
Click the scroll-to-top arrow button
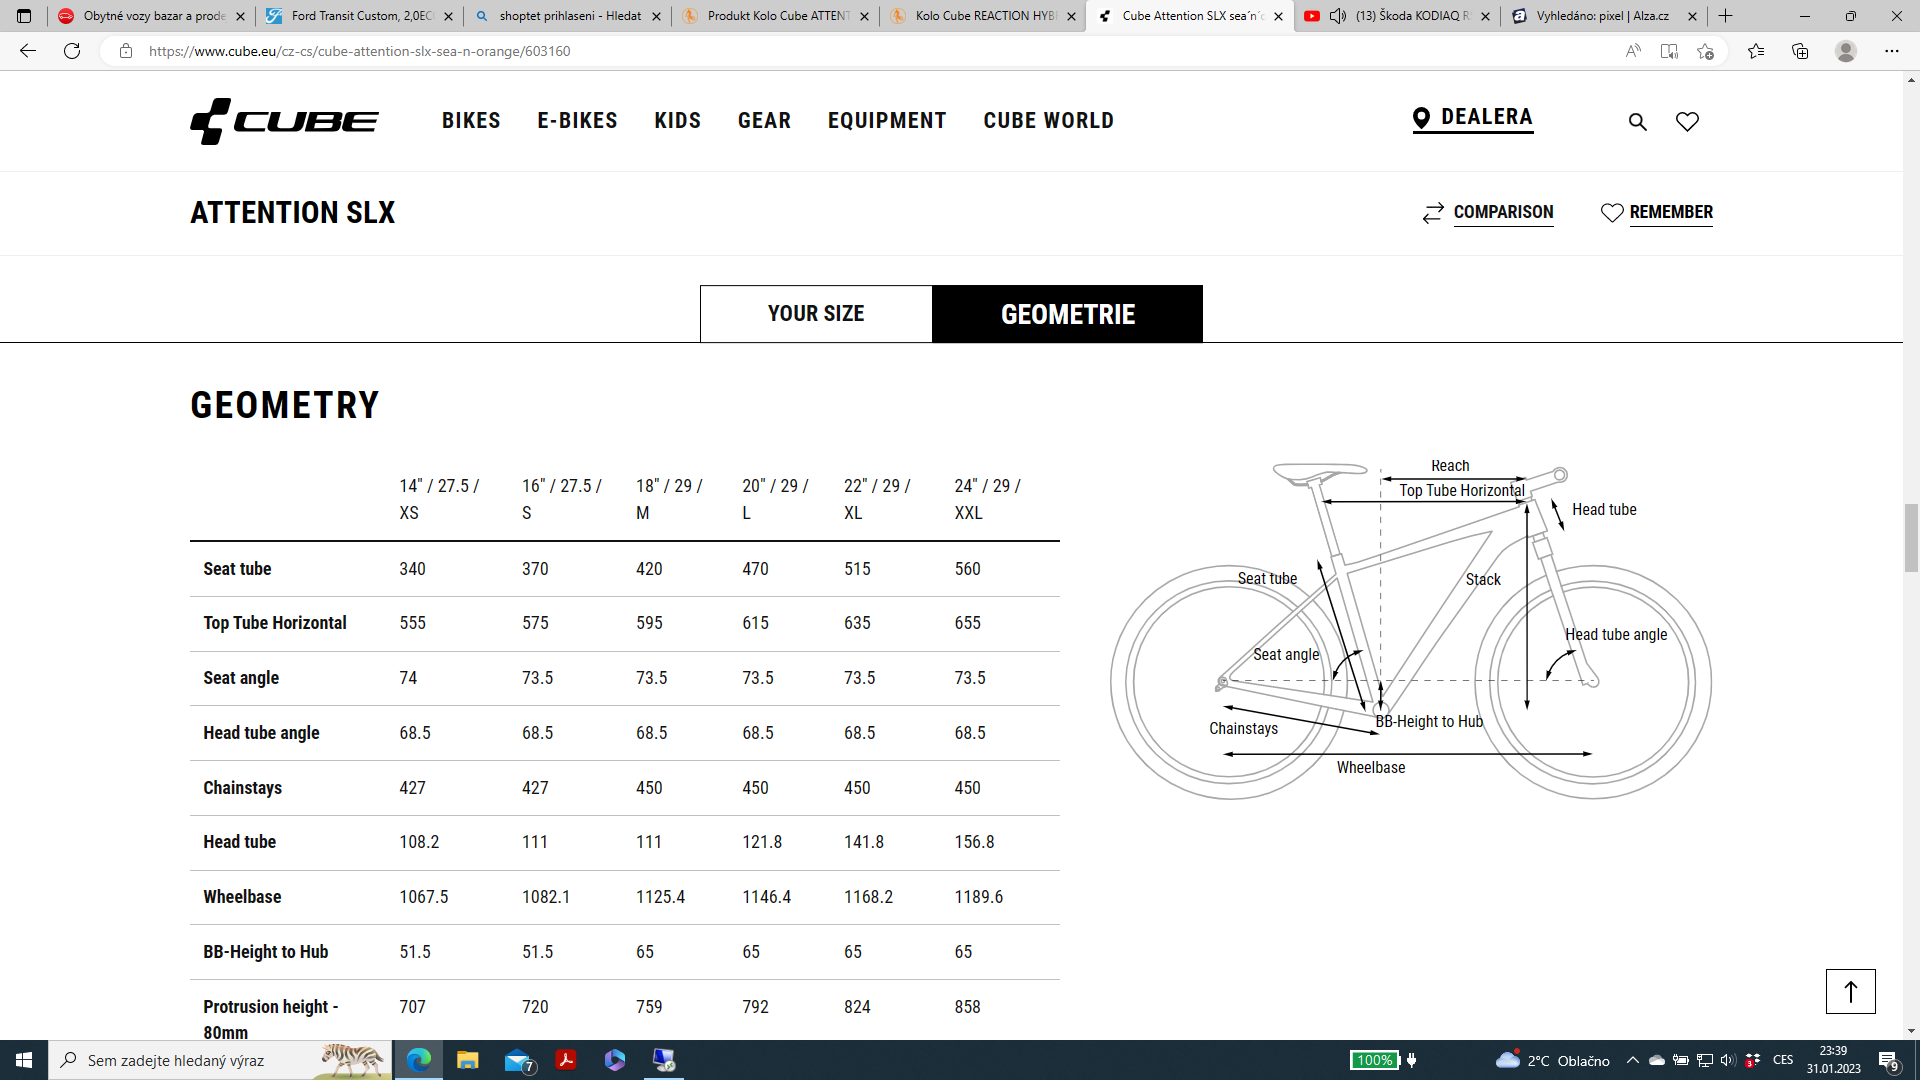(x=1850, y=991)
